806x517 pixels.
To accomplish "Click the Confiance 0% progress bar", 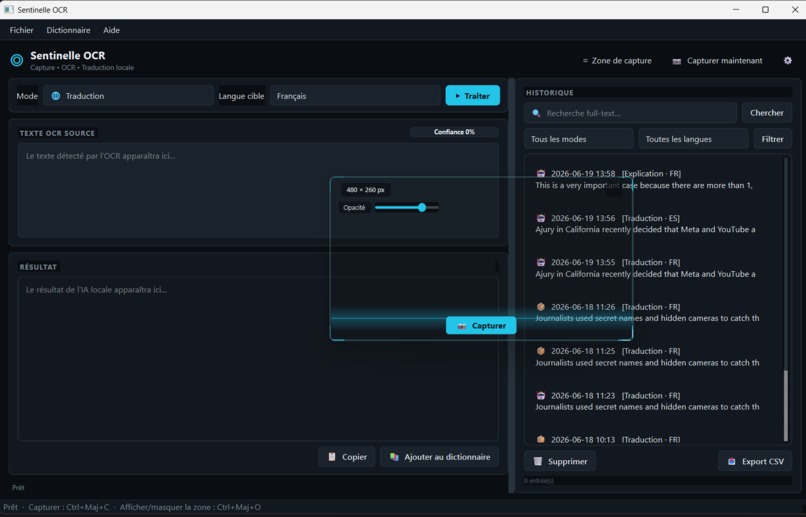I will 454,132.
